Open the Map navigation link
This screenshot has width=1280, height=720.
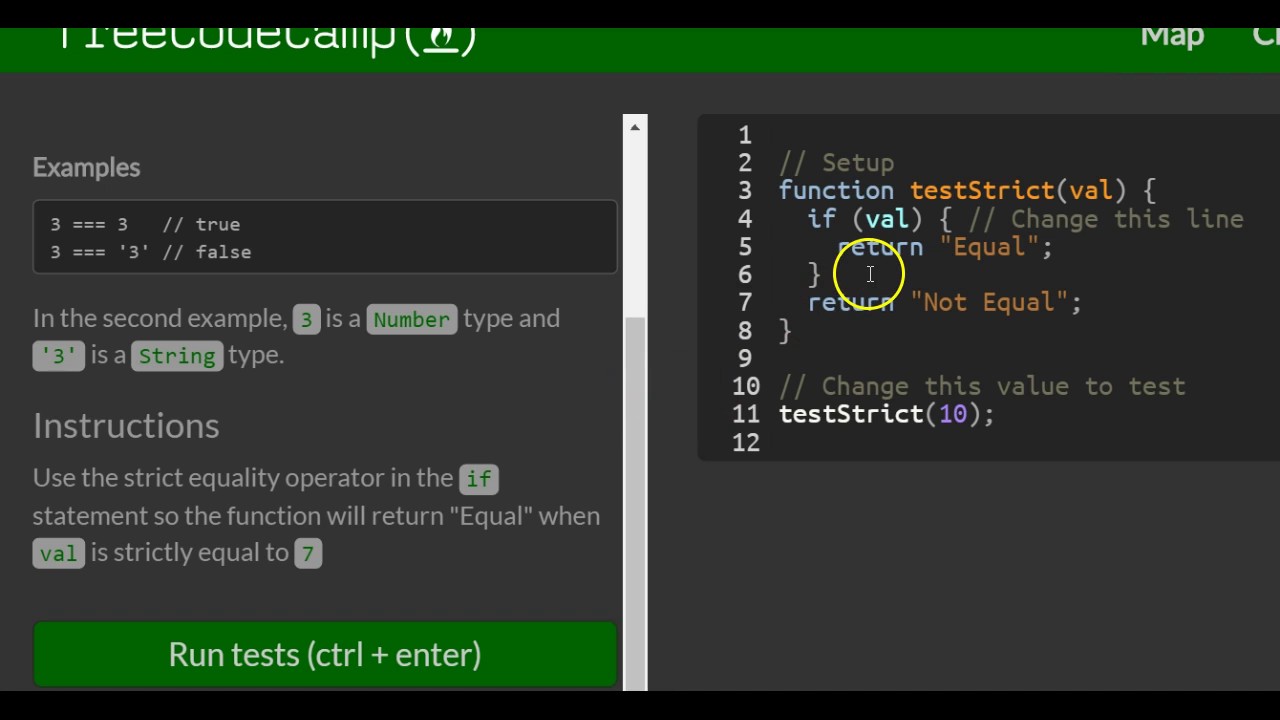(x=1172, y=36)
